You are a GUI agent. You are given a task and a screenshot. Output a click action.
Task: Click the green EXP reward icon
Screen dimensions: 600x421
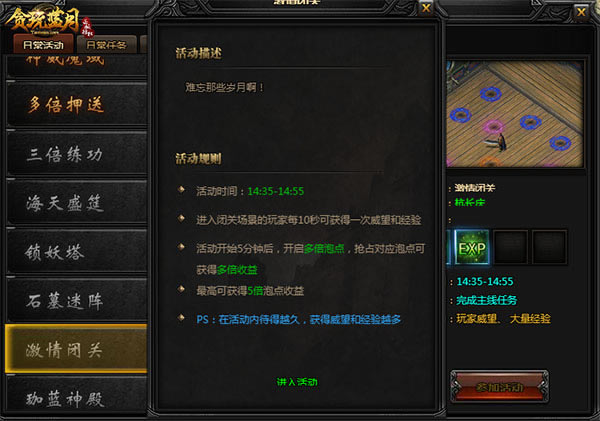pyautogui.click(x=471, y=247)
